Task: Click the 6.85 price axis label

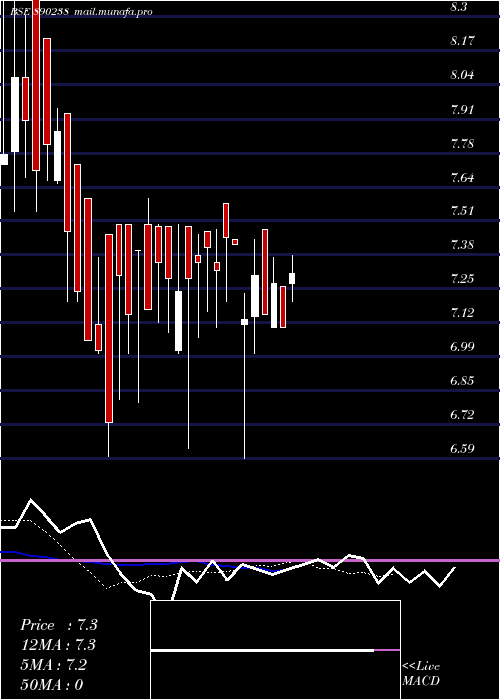Action: click(462, 381)
